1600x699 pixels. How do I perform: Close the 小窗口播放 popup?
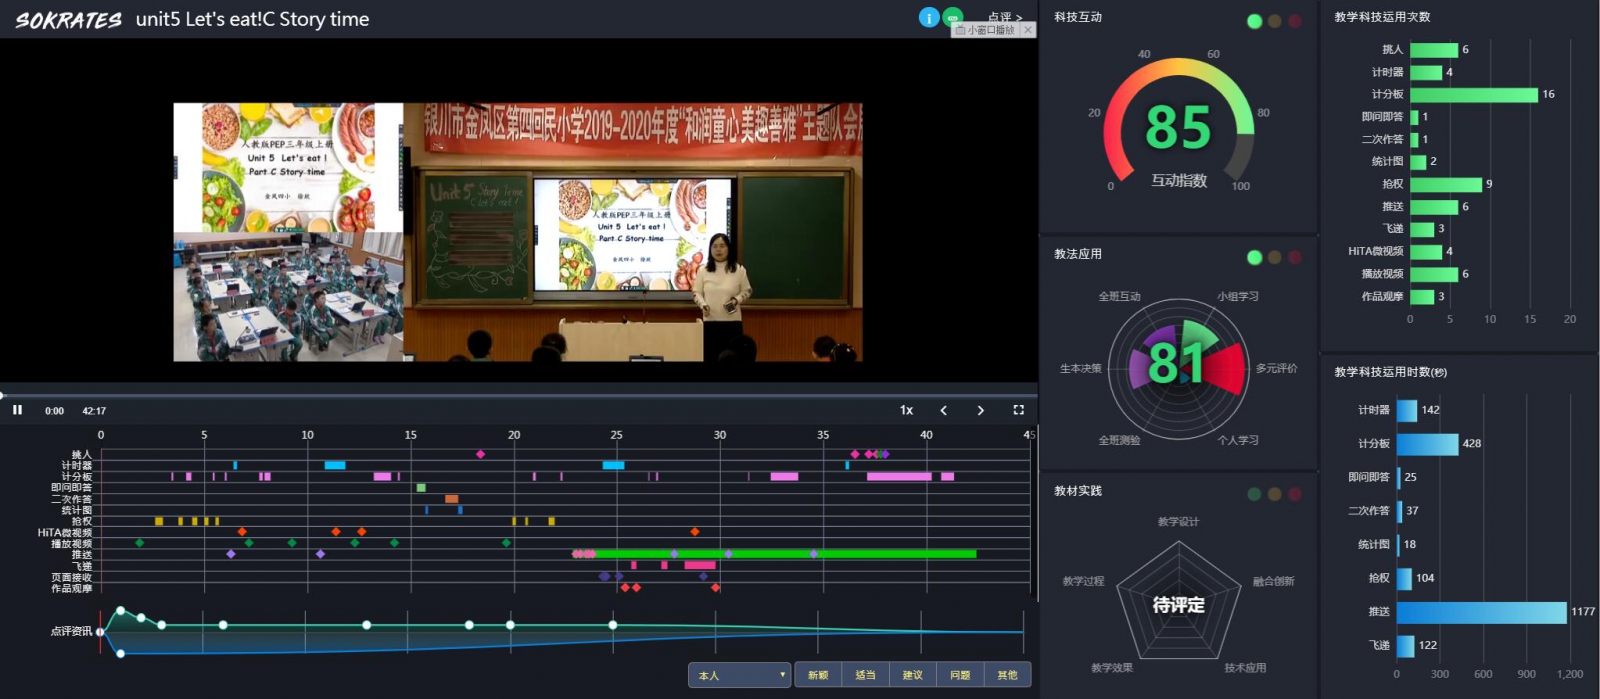pyautogui.click(x=1028, y=30)
